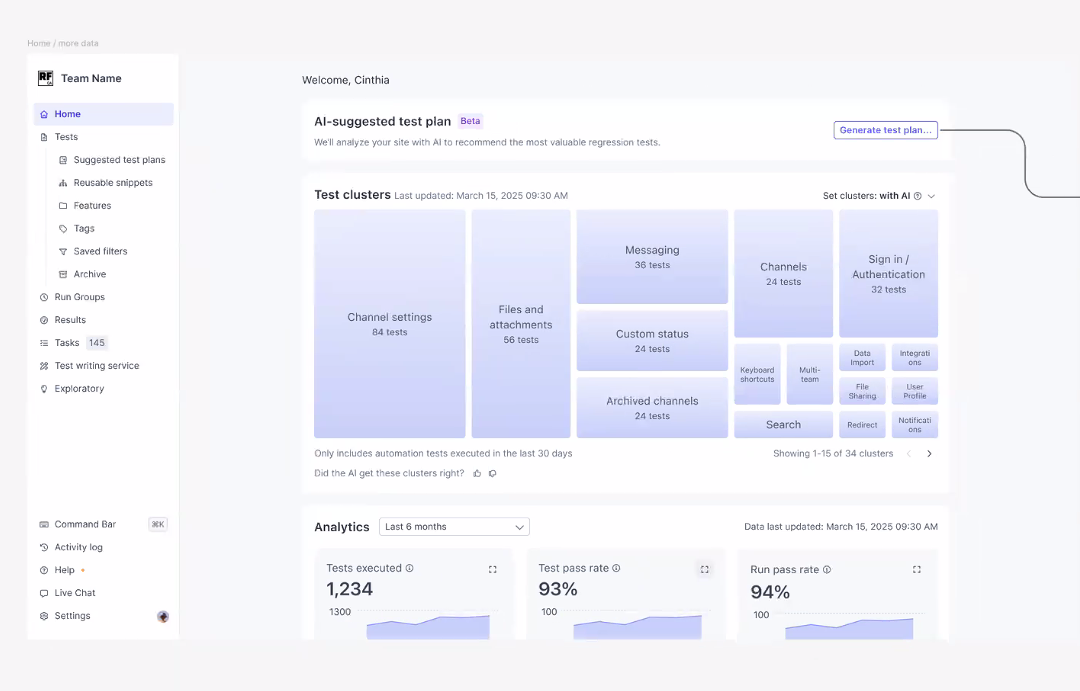The height and width of the screenshot is (691, 1080).
Task: Go to next page of clusters
Action: (929, 454)
